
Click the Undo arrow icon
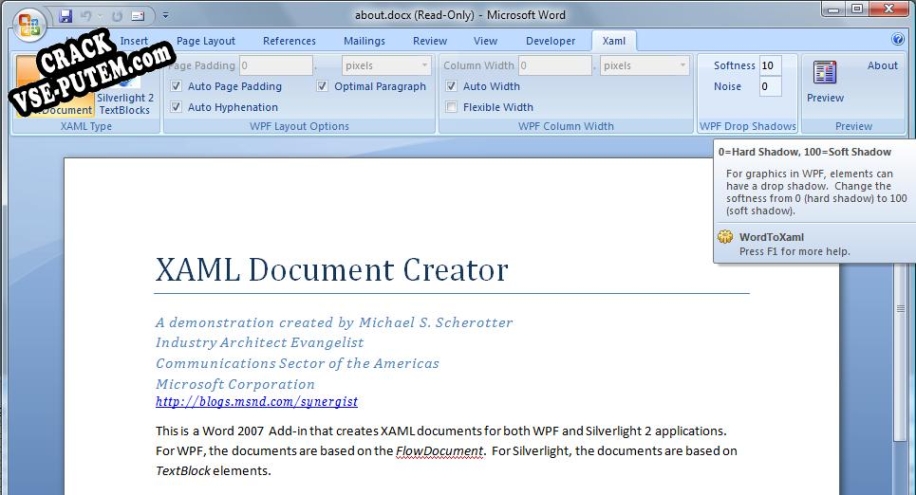pyautogui.click(x=86, y=16)
